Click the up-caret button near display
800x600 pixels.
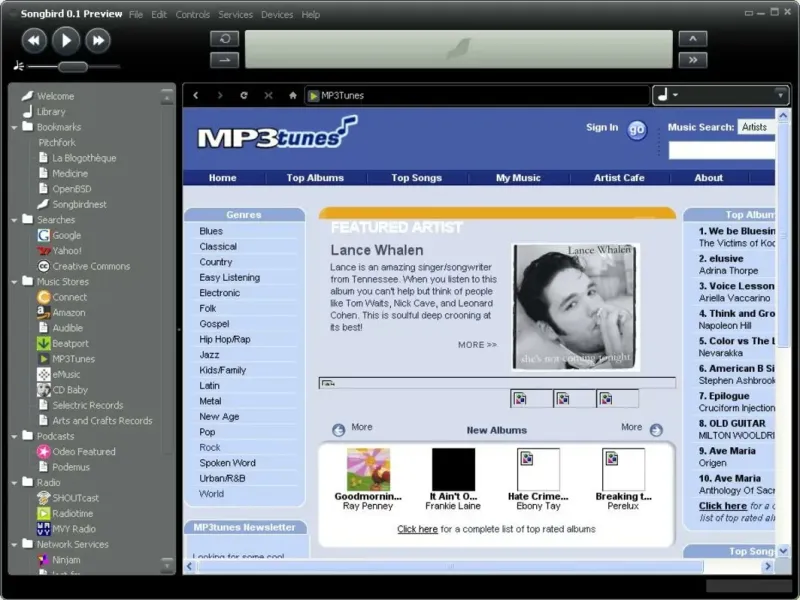tap(693, 39)
